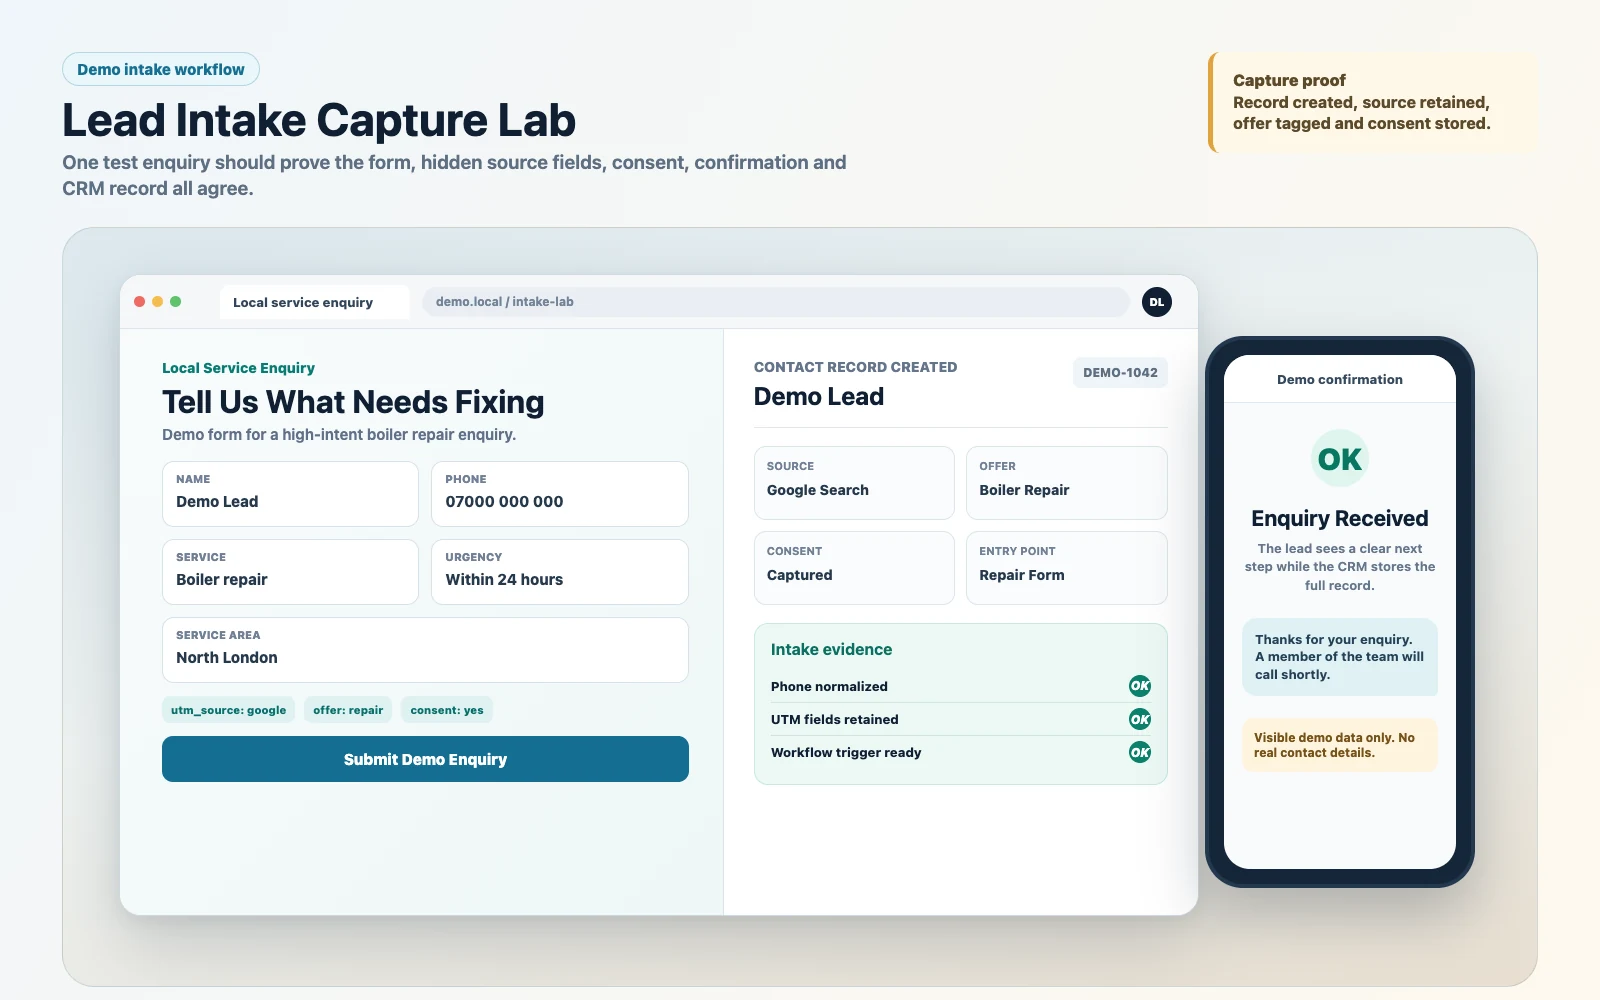Click the OK icon next to UTM fields retained
1600x1000 pixels.
tap(1140, 719)
